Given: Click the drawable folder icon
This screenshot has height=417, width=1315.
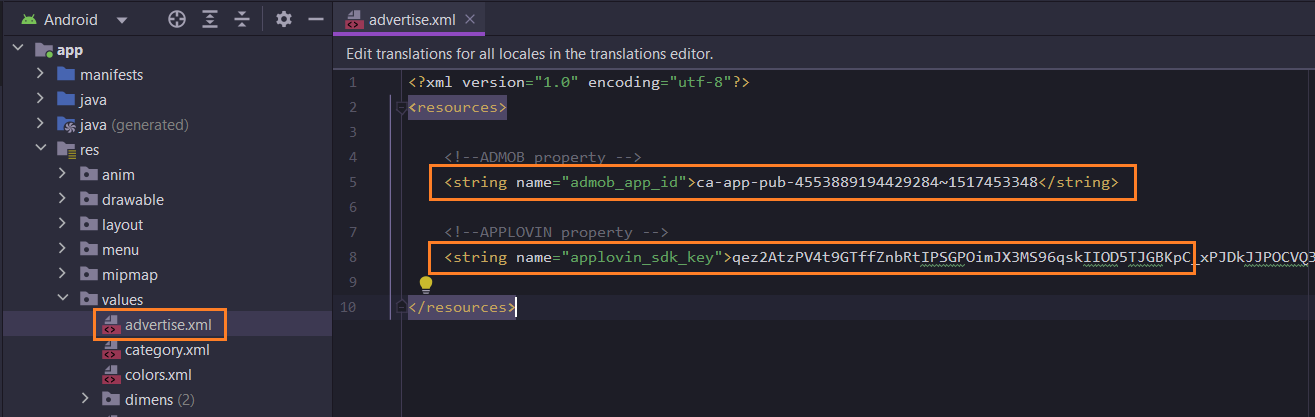Looking at the screenshot, I should 89,199.
